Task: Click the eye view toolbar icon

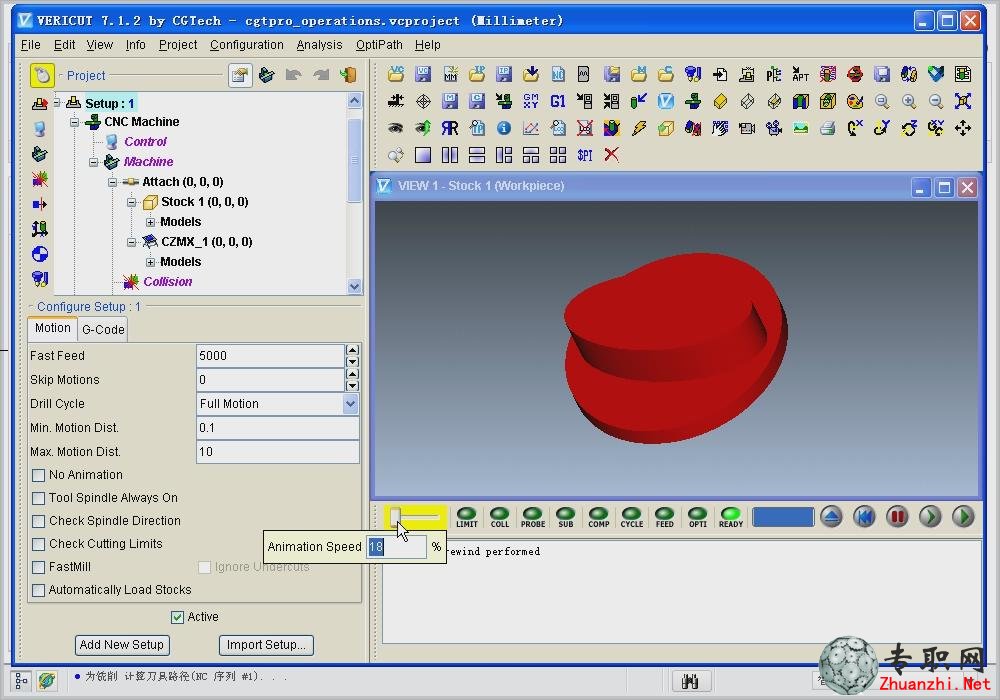Action: pyautogui.click(x=395, y=128)
